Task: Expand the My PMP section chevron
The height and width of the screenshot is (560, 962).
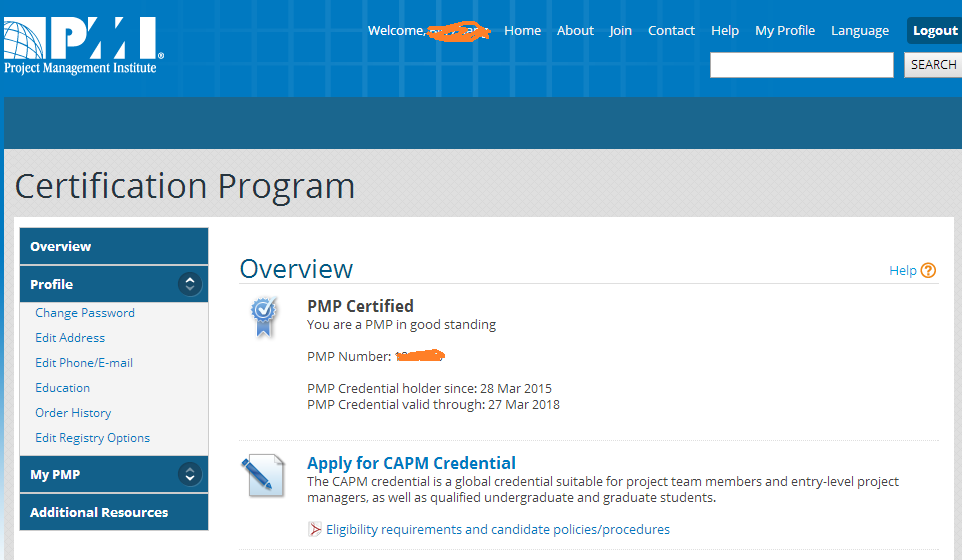Action: pos(190,474)
